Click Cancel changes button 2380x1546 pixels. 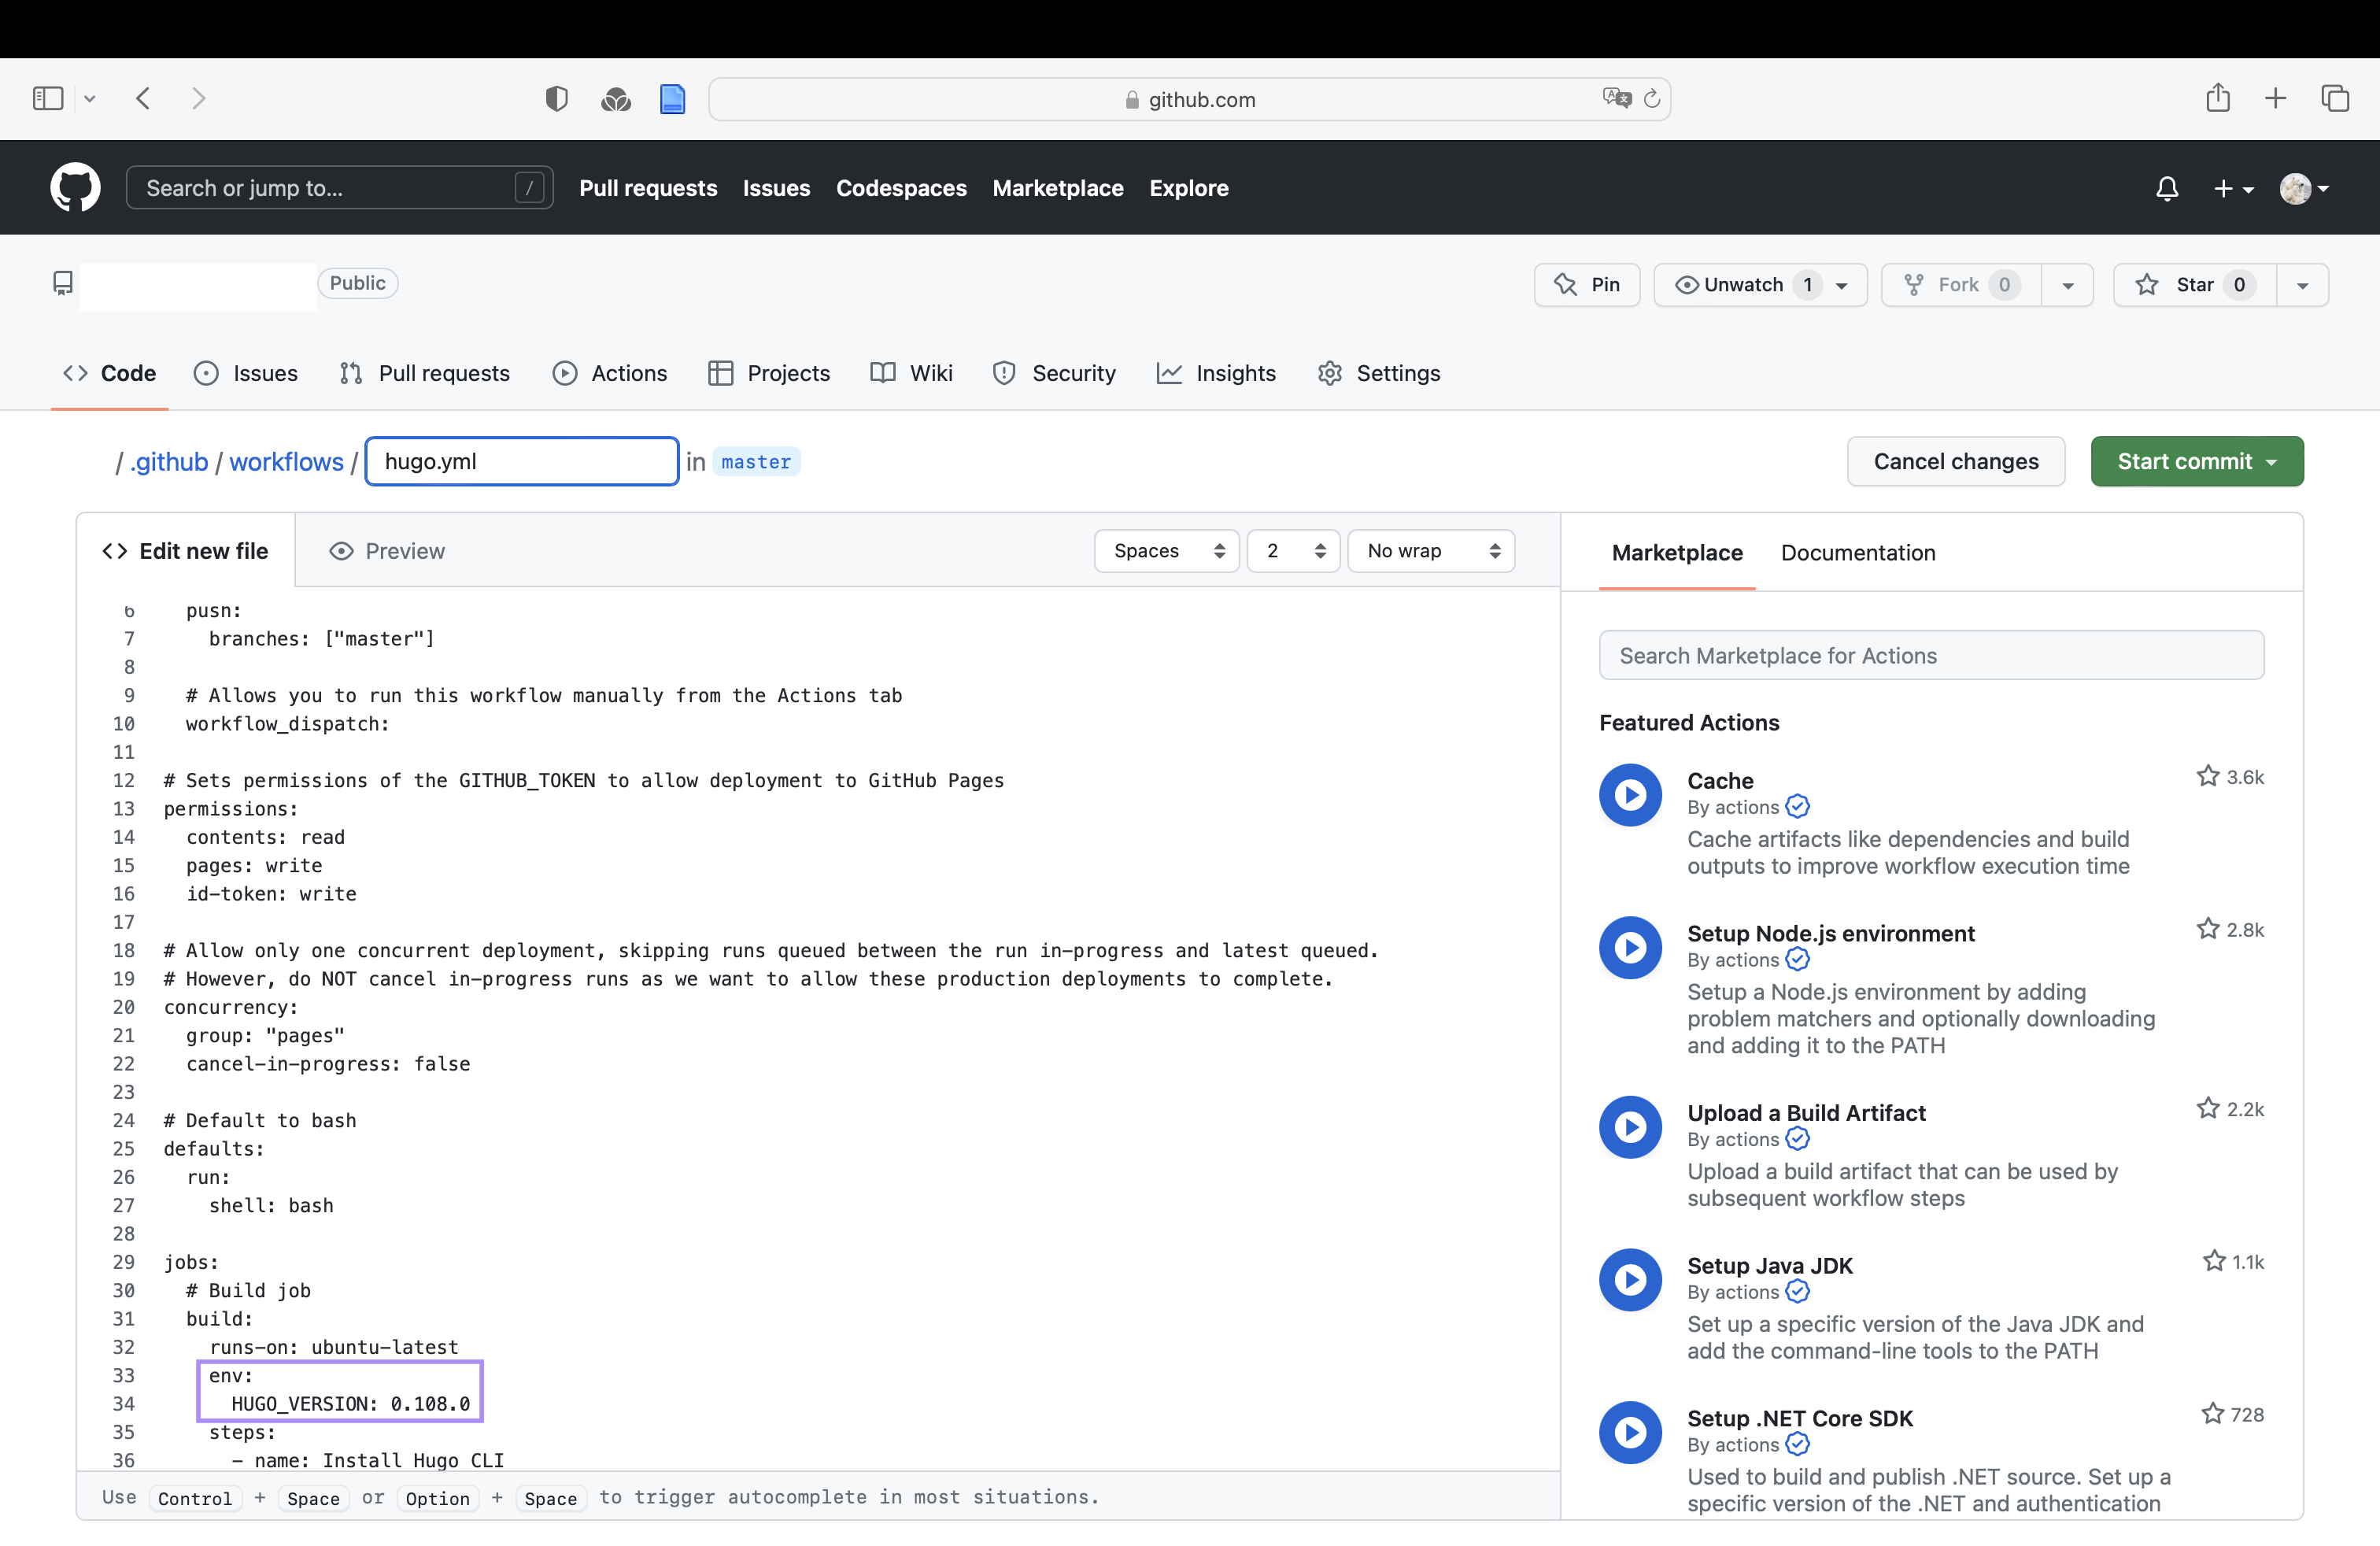point(1955,461)
